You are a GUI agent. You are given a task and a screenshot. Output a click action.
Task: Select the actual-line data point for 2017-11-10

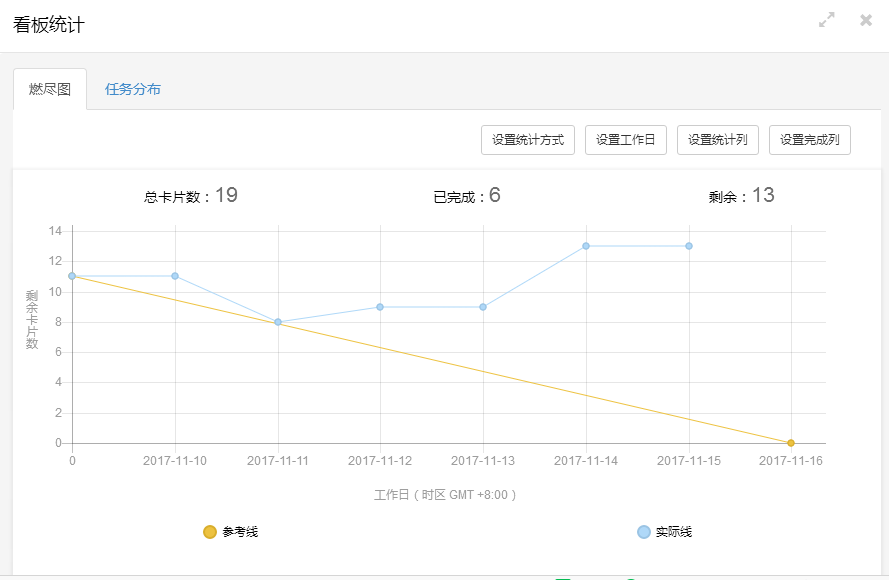point(175,276)
